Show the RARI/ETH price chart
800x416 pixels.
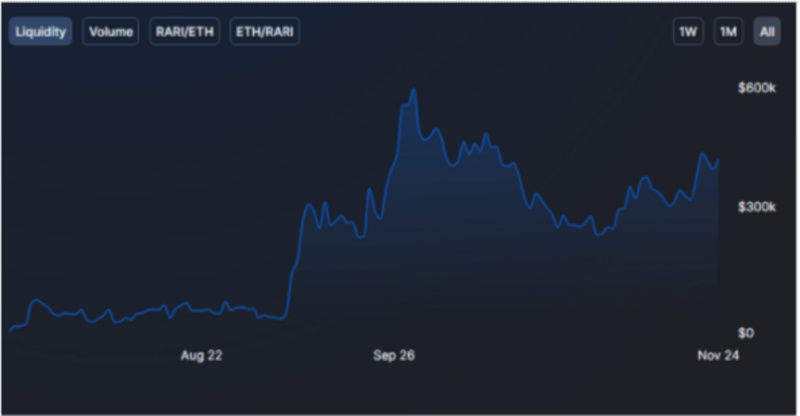click(185, 32)
